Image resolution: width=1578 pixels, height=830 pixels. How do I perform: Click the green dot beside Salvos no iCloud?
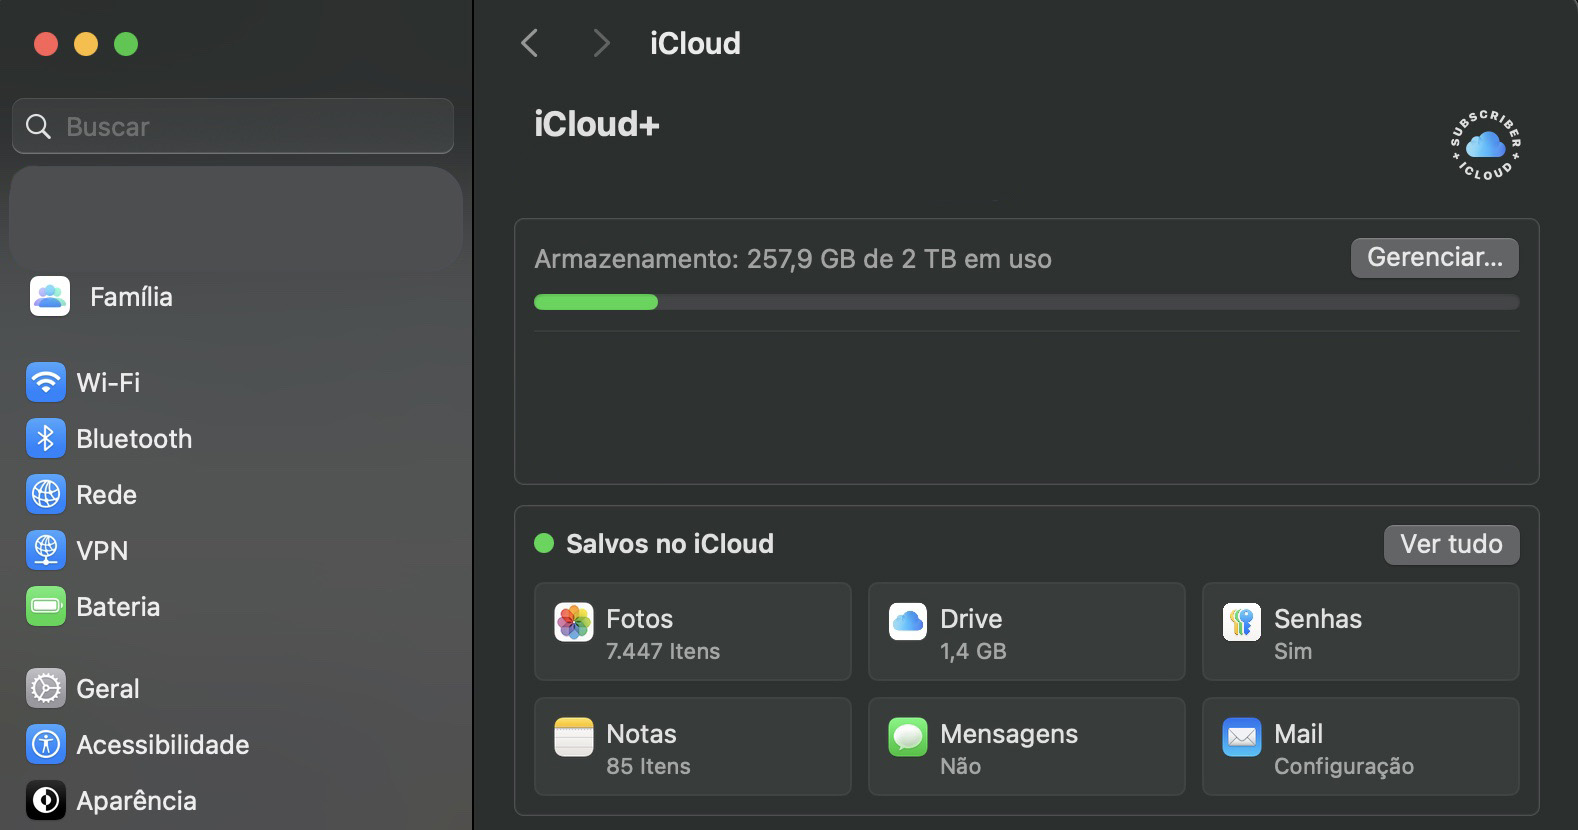(544, 543)
